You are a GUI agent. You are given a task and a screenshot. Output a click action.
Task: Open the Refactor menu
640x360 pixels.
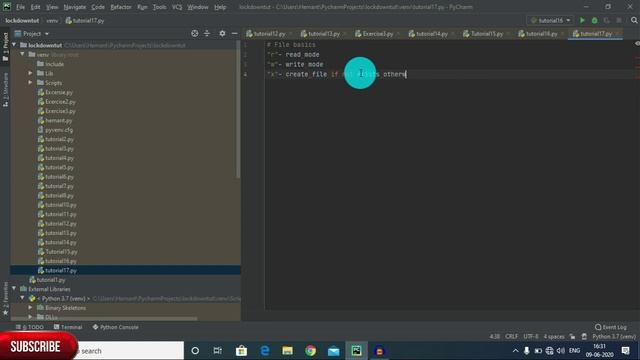coord(121,7)
